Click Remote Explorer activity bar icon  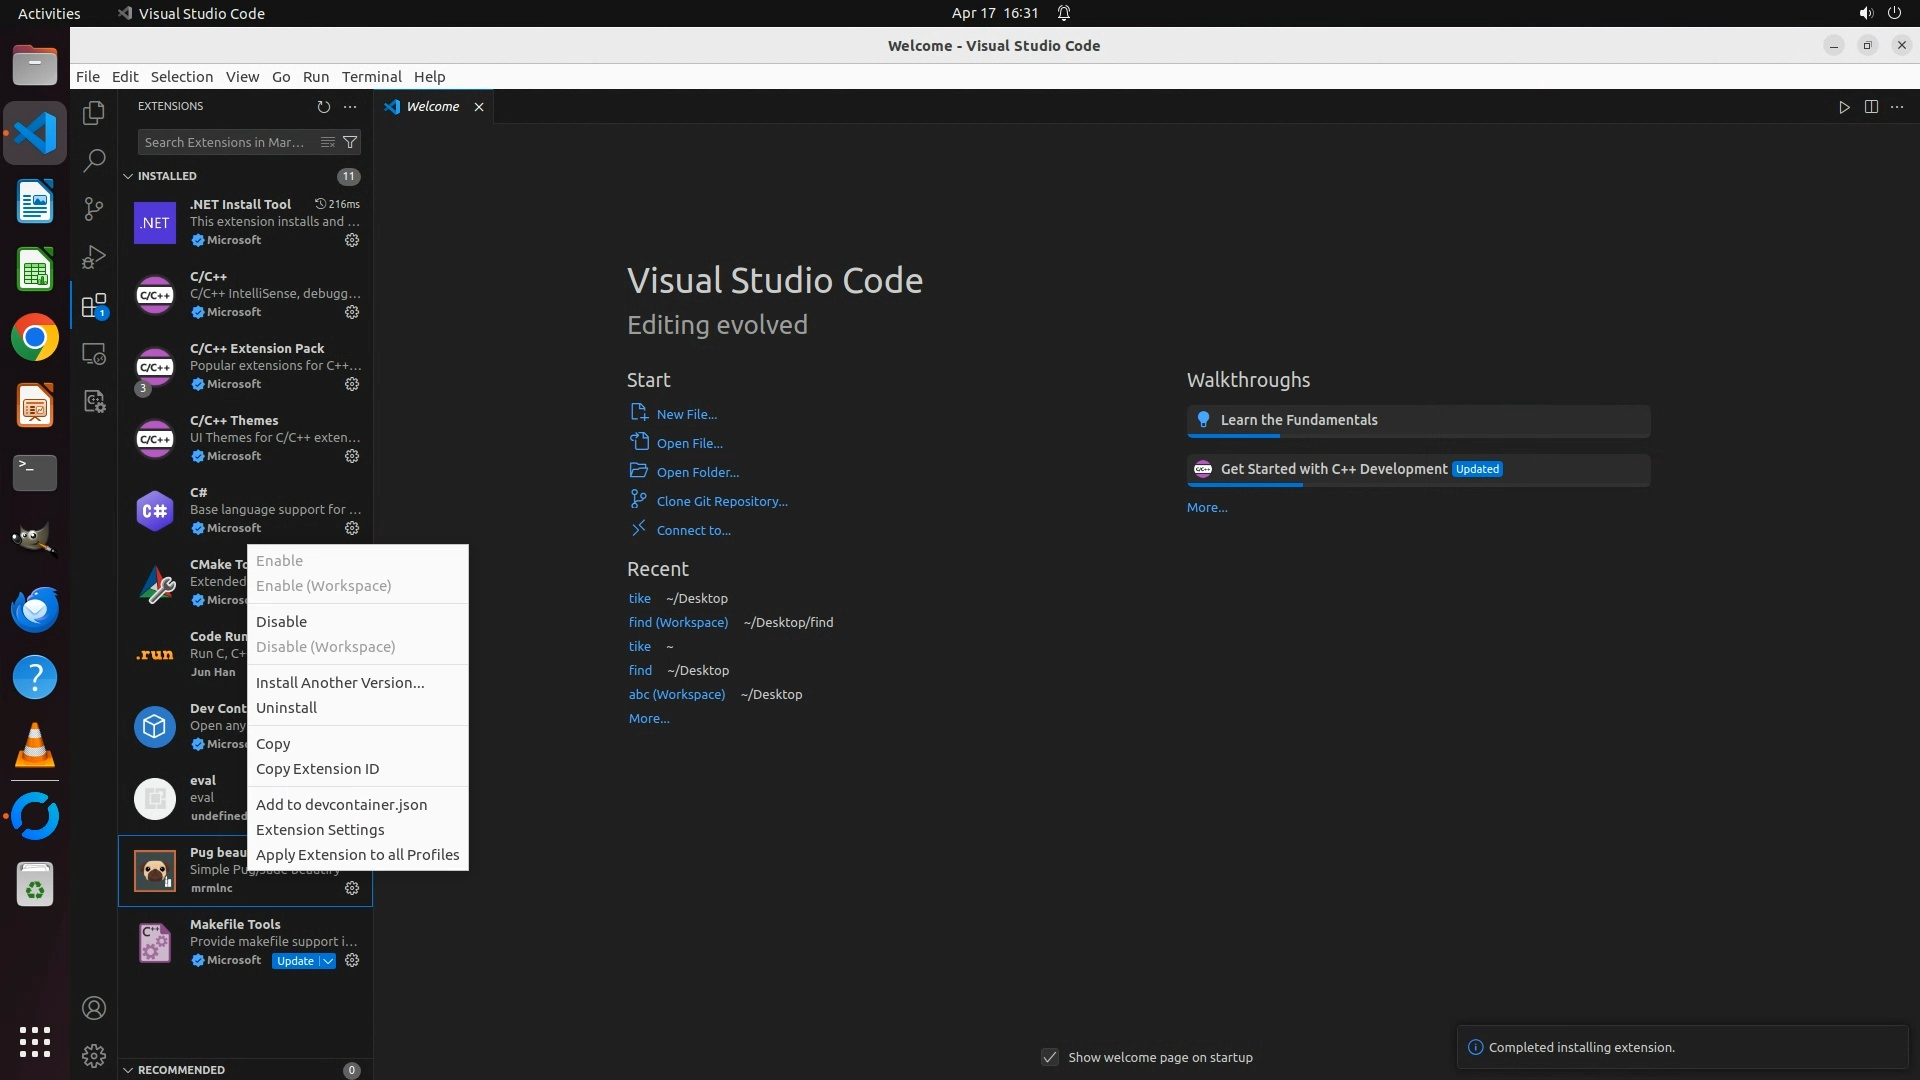tap(94, 354)
